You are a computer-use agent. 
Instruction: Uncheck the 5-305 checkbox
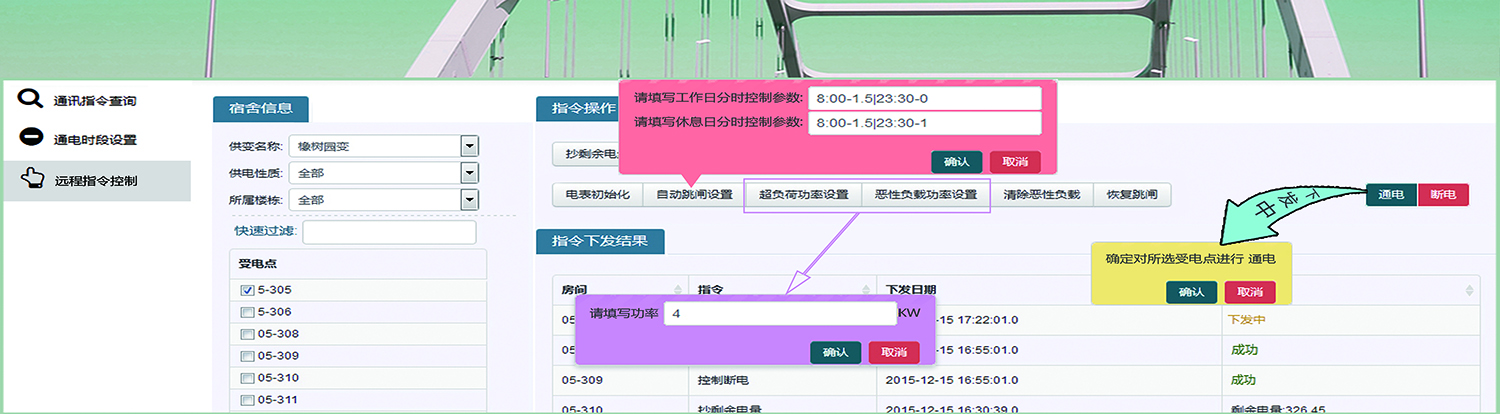click(x=247, y=290)
